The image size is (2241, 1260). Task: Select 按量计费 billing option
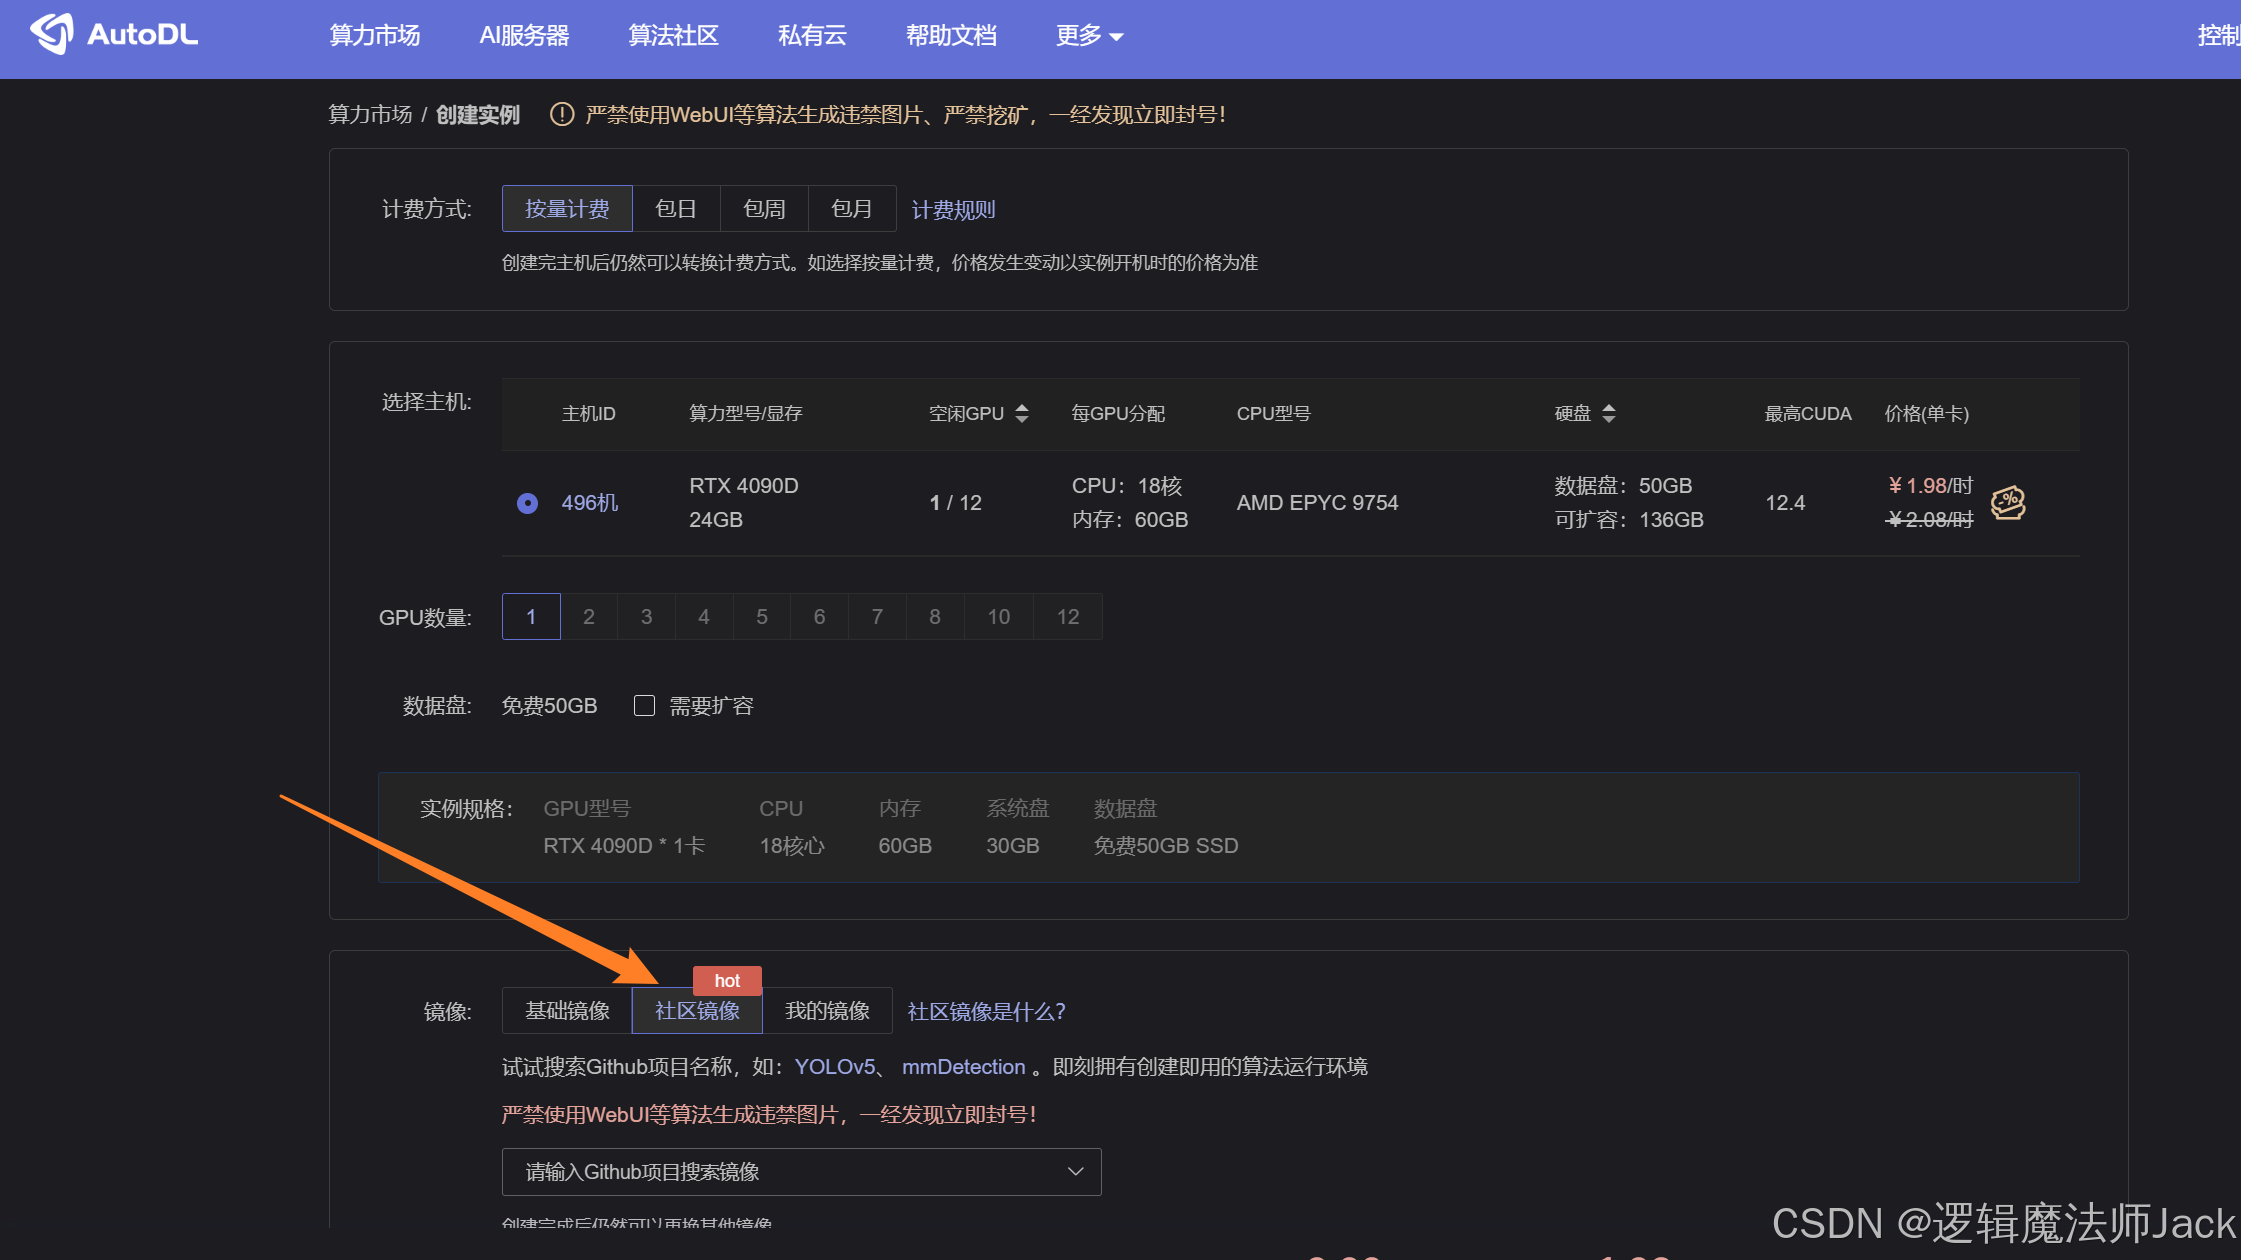tap(567, 209)
